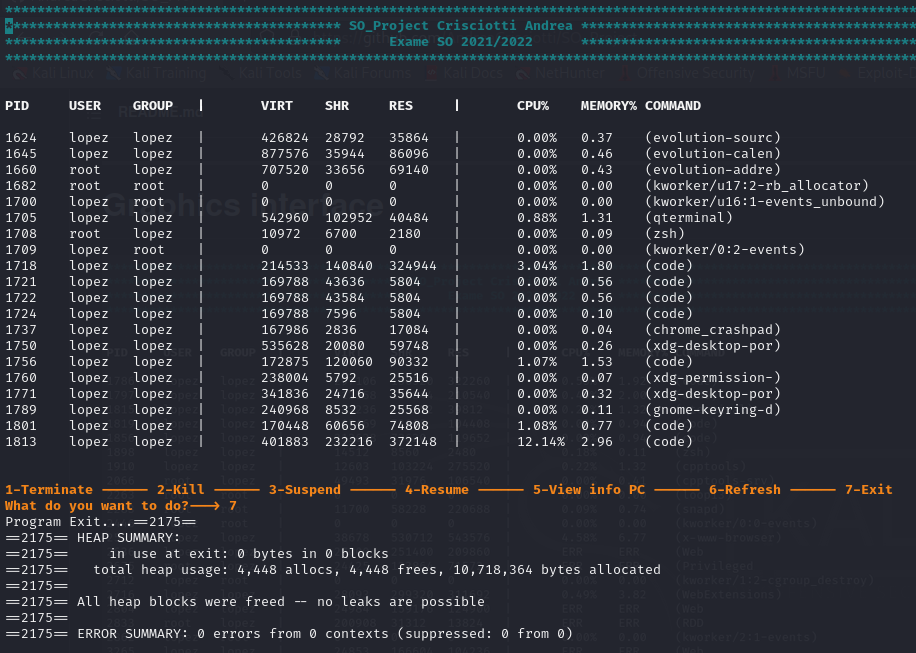Viewport: 916px width, 653px height.
Task: Open the Offensive Security bookmark icon
Action: point(627,73)
